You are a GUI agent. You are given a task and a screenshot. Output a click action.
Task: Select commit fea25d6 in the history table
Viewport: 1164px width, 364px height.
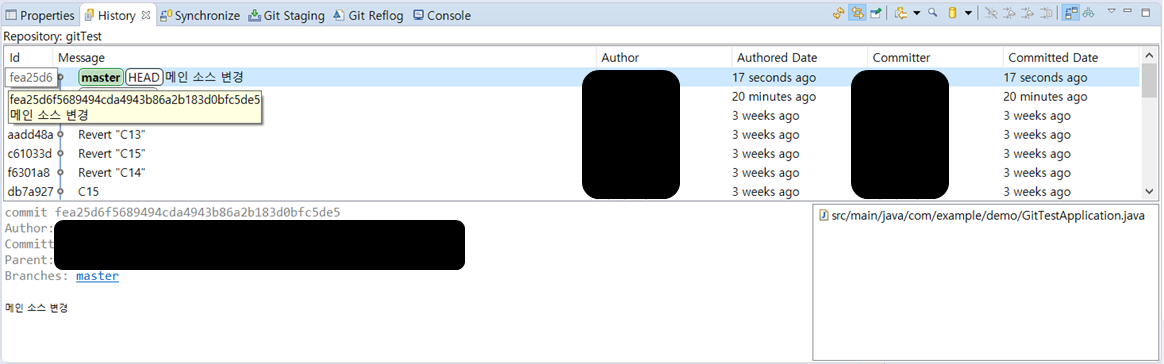572,77
